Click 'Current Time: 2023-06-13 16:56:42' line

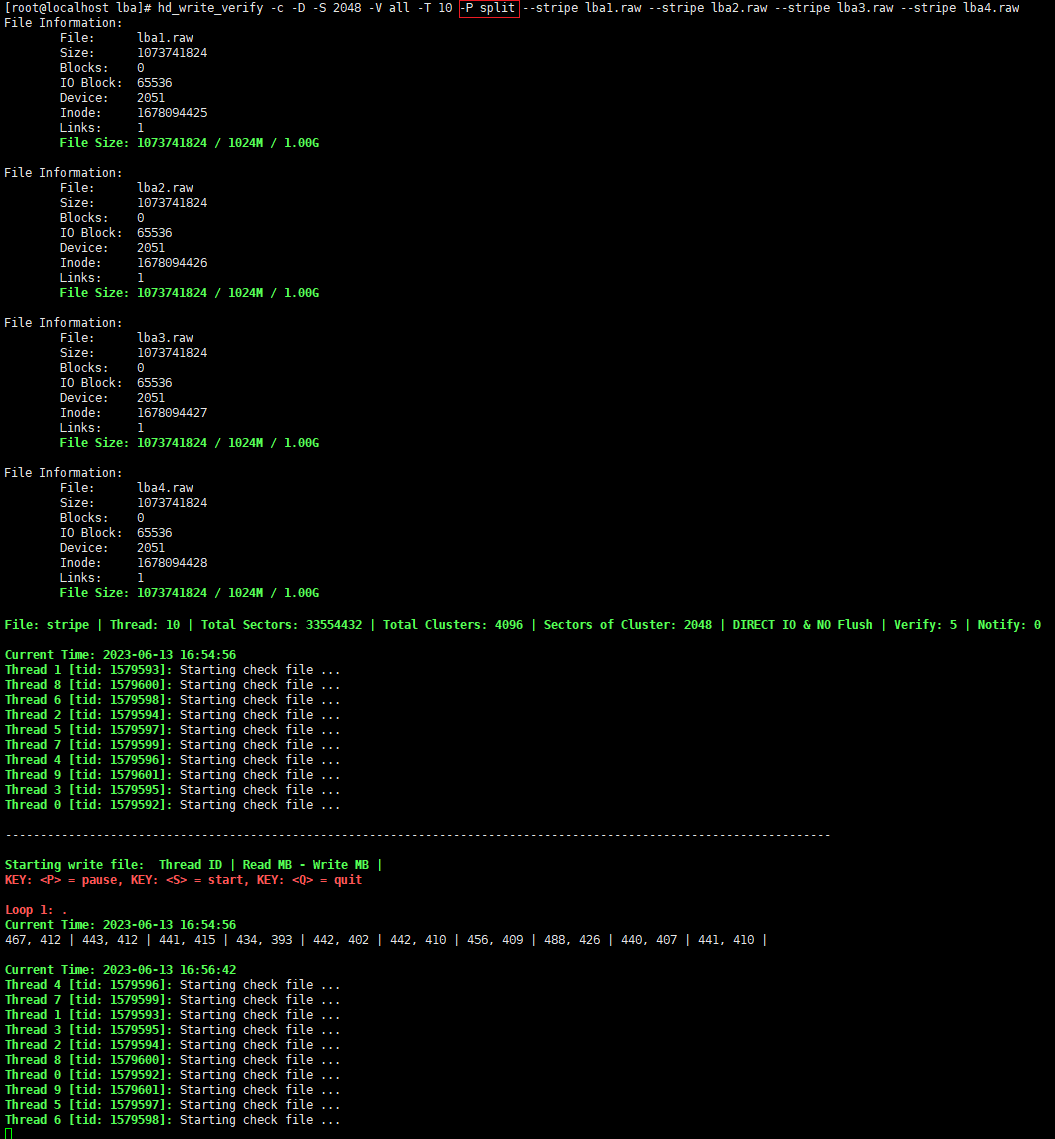pyautogui.click(x=121, y=970)
